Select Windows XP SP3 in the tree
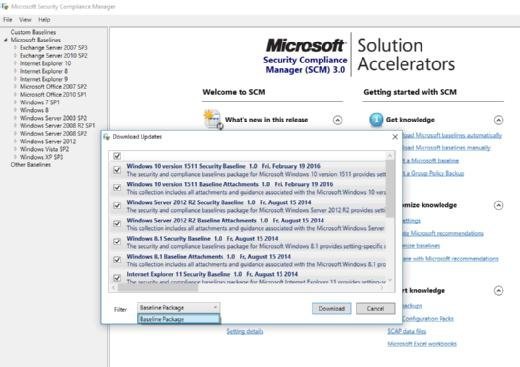Image resolution: width=520 pixels, height=367 pixels. [x=41, y=157]
